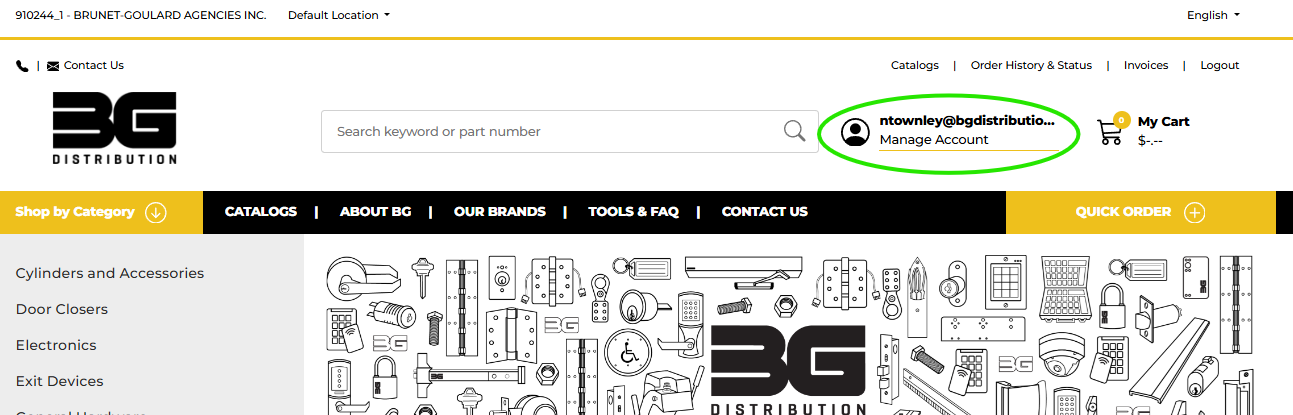Viewport: 1293px width, 415px height.
Task: Open the shopping cart icon
Action: pyautogui.click(x=1110, y=132)
